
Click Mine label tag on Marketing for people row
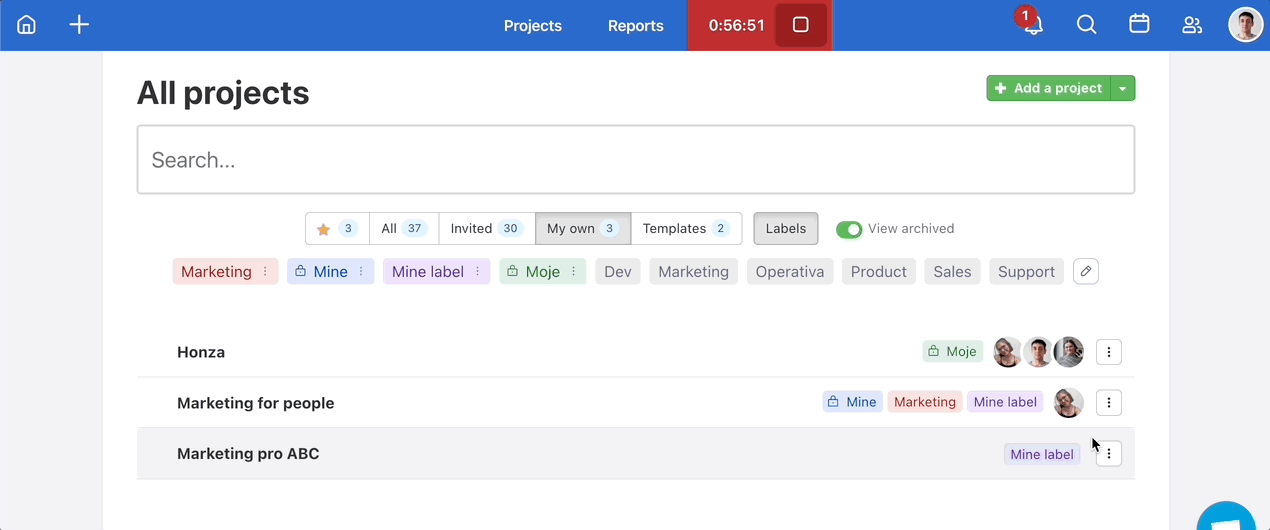(1005, 402)
